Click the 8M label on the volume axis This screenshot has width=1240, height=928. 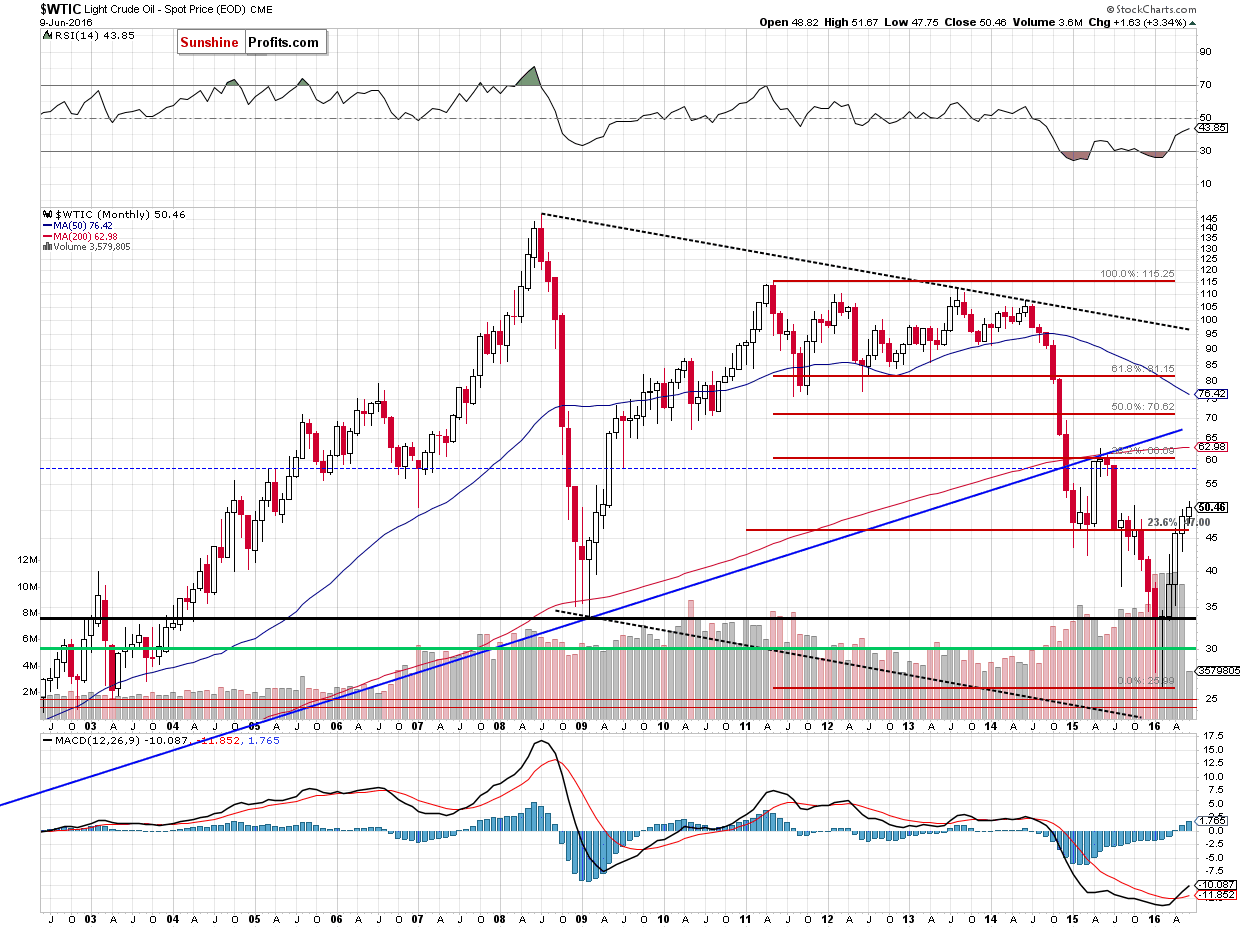[x=32, y=613]
